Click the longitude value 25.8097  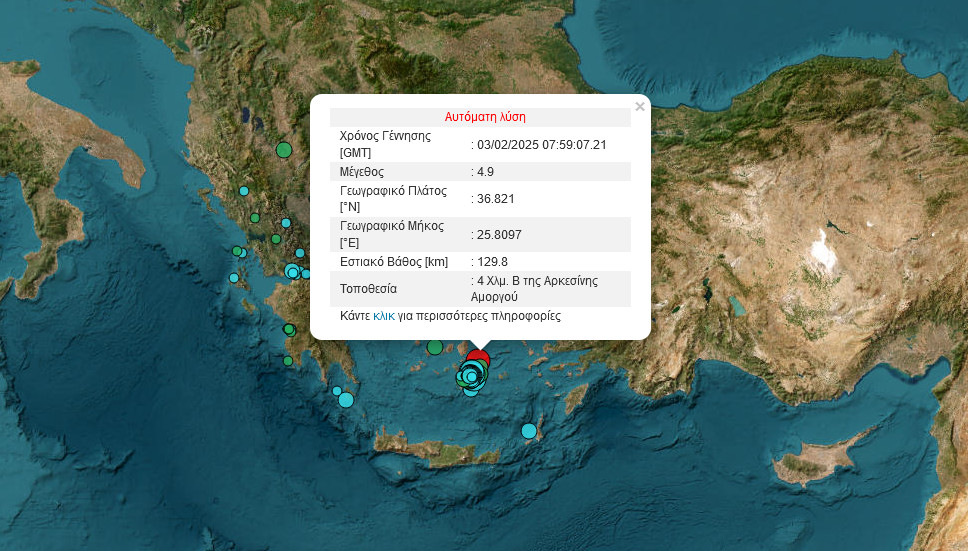(499, 235)
